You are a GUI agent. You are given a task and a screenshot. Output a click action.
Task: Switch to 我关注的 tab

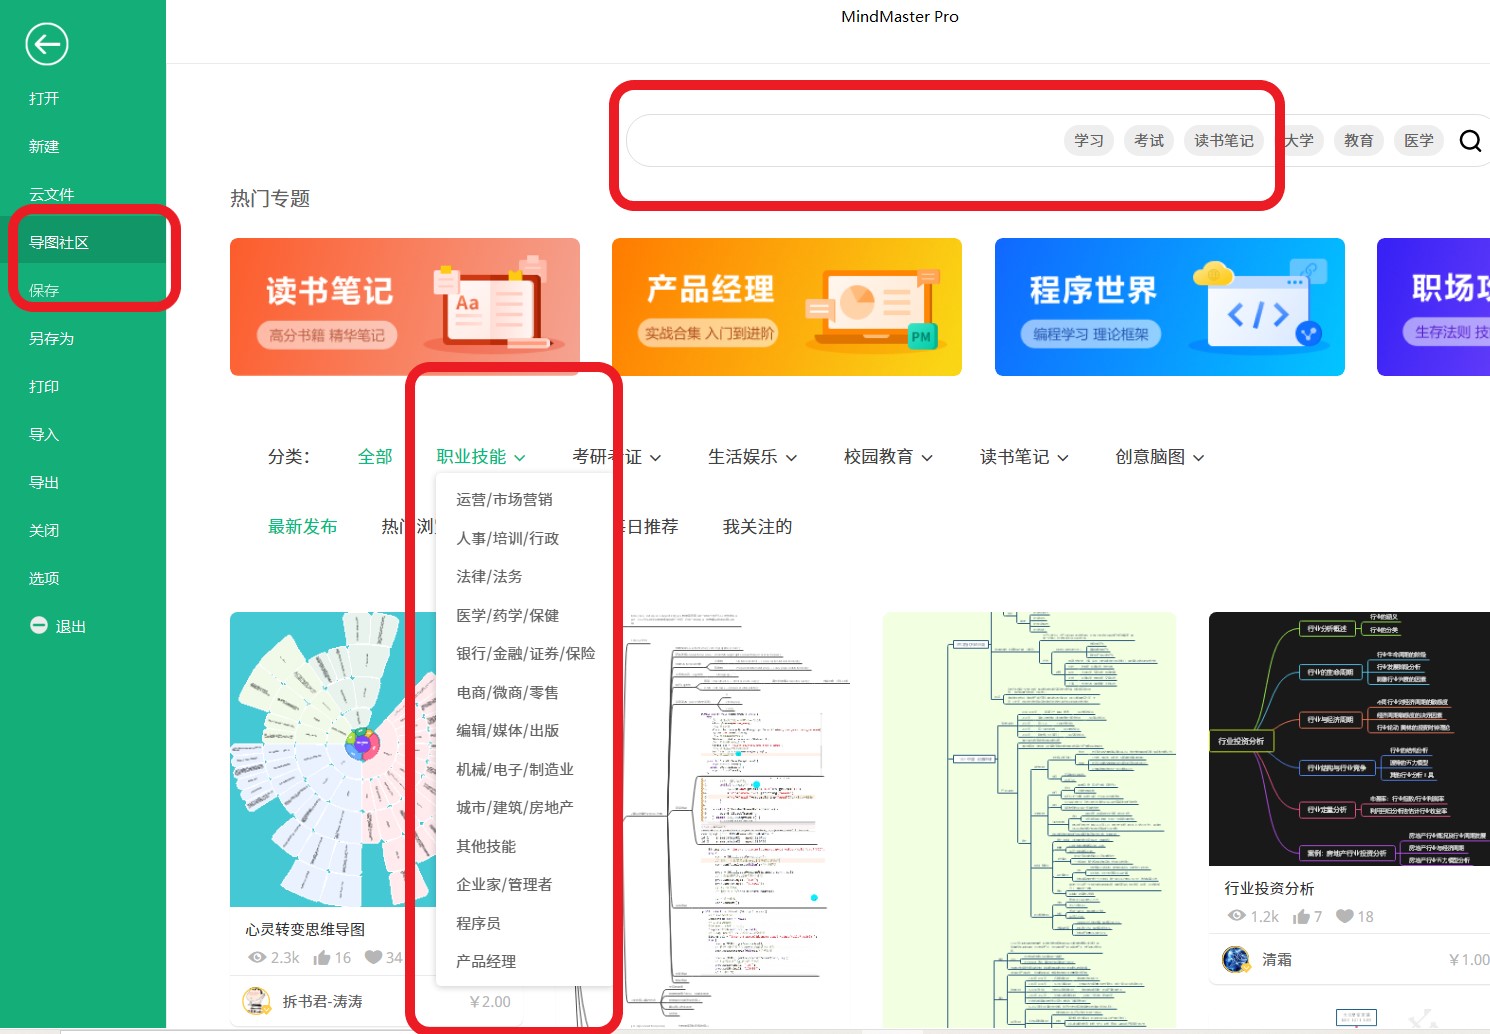757,526
